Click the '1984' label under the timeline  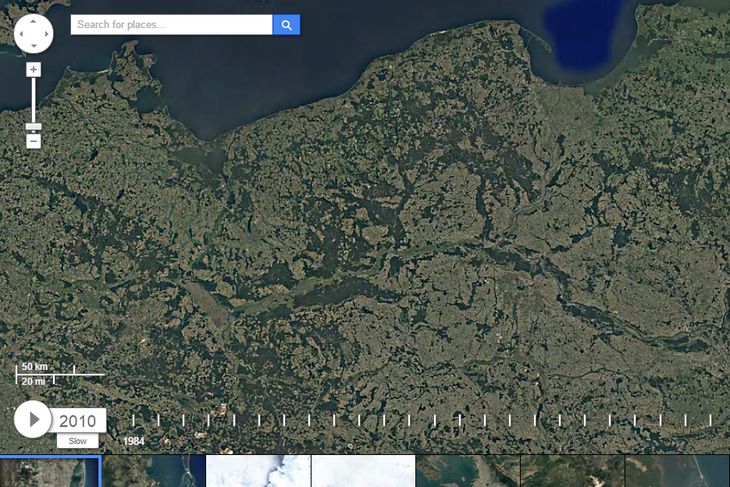click(x=134, y=441)
